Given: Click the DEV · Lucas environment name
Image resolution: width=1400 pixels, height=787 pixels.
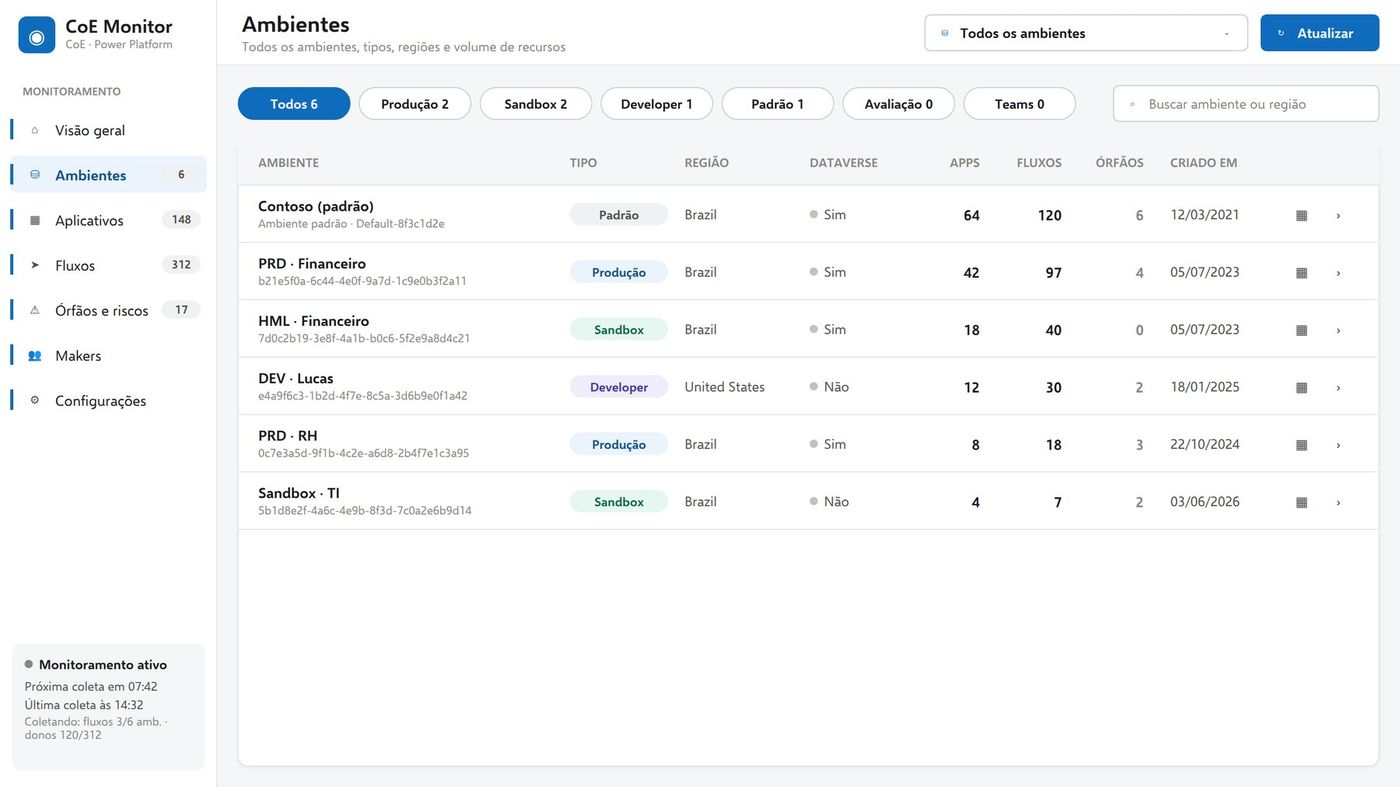Looking at the screenshot, I should coord(296,378).
